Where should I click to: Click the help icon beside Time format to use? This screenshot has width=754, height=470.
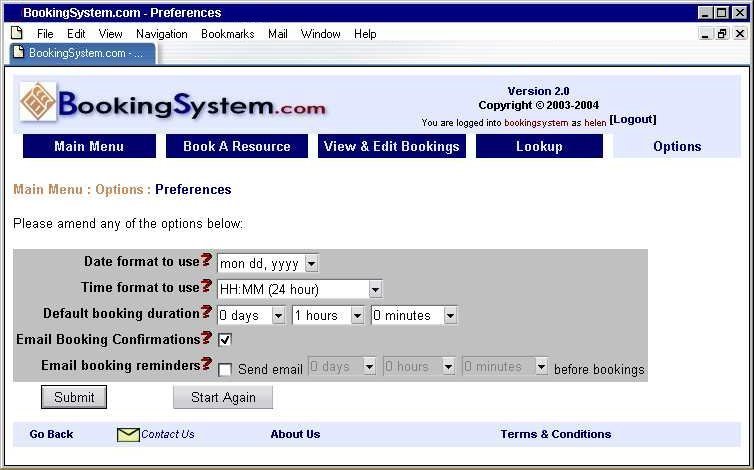[x=206, y=286]
